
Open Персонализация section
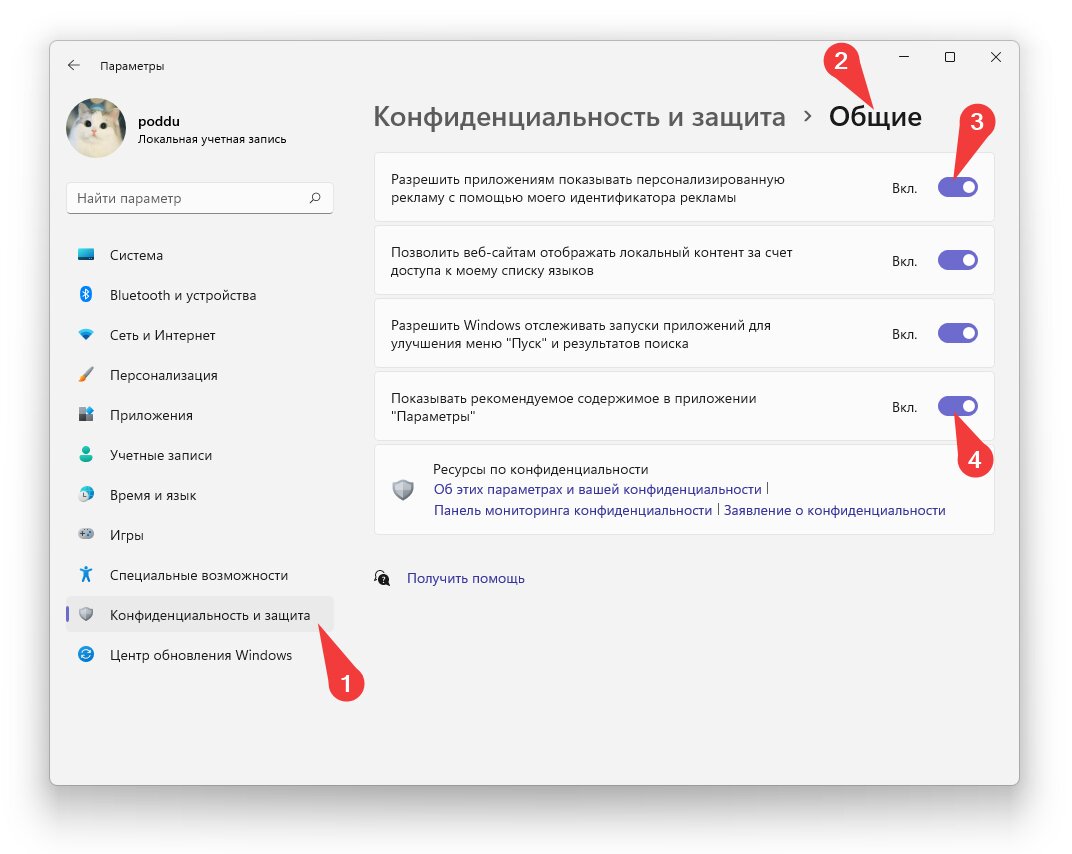[200, 375]
